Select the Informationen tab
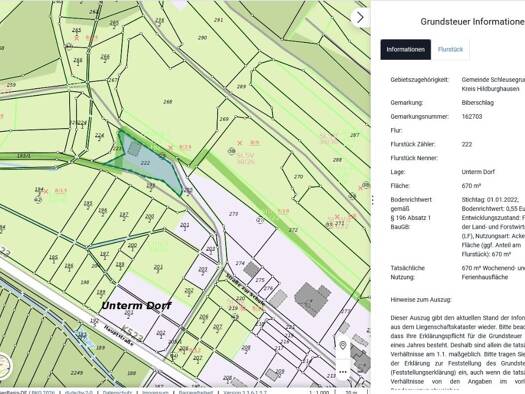This screenshot has width=525, height=394. 405,50
